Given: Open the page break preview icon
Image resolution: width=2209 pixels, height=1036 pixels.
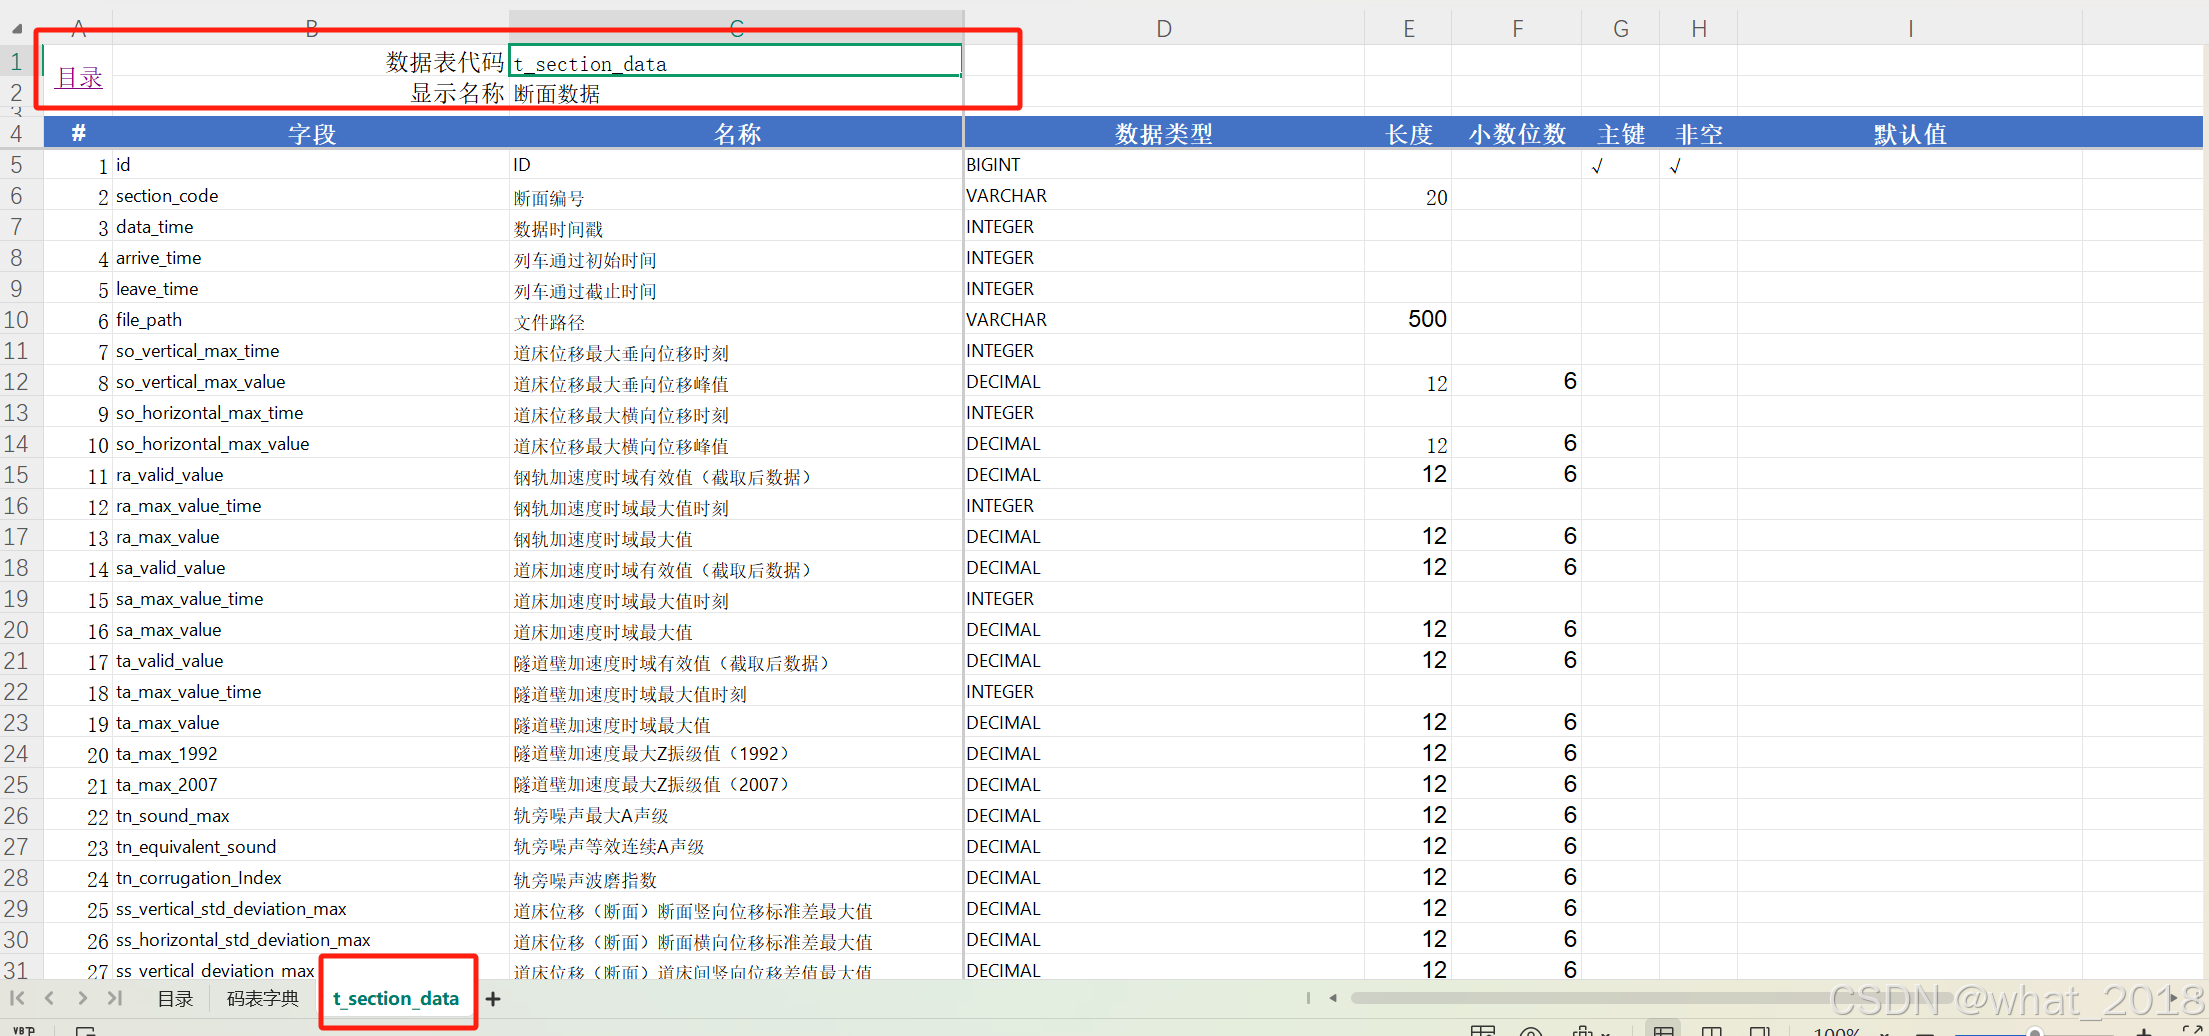Looking at the screenshot, I should pyautogui.click(x=1759, y=1032).
